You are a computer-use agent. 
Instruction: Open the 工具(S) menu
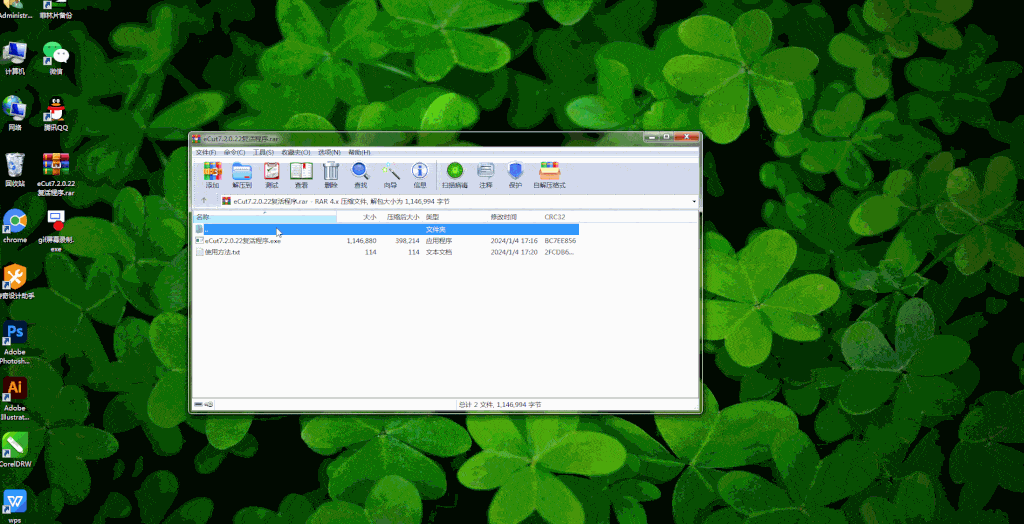click(263, 152)
